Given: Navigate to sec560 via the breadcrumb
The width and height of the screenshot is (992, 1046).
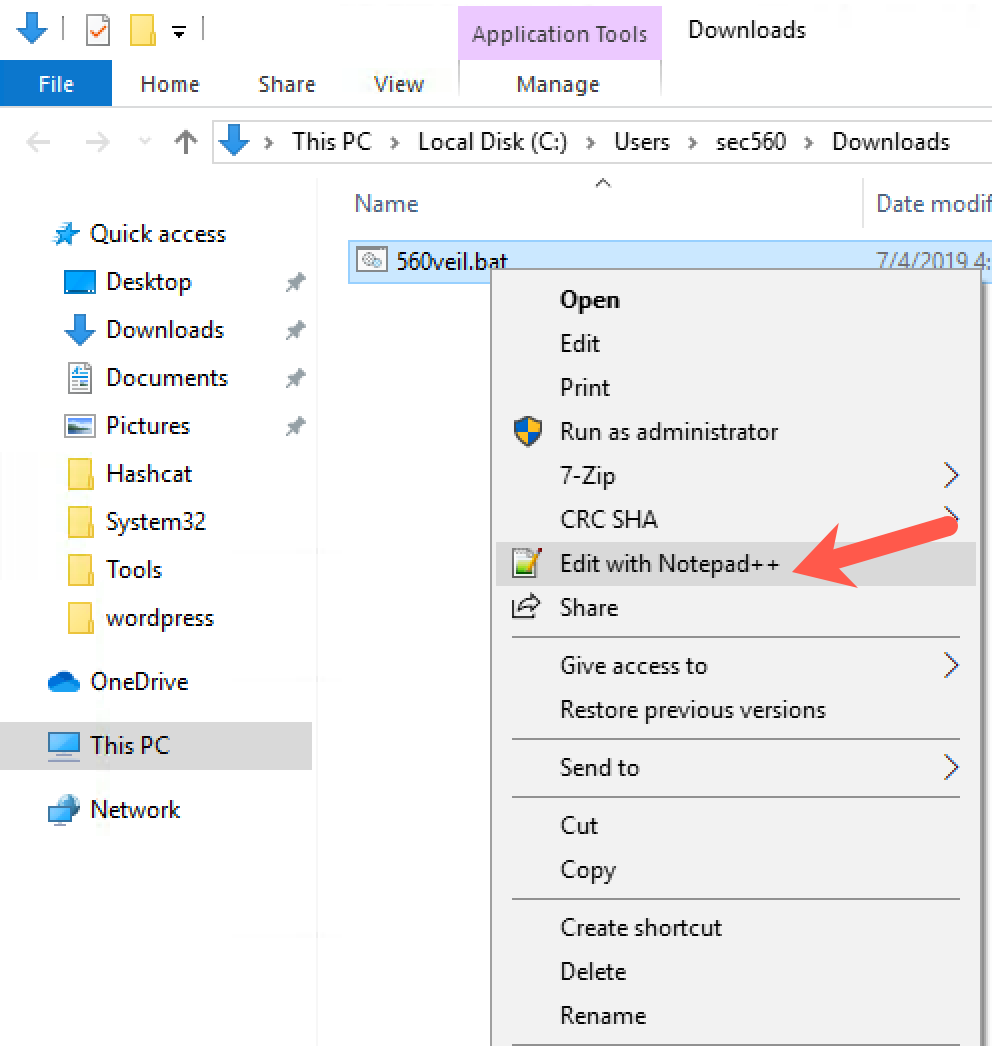Looking at the screenshot, I should pos(751,142).
